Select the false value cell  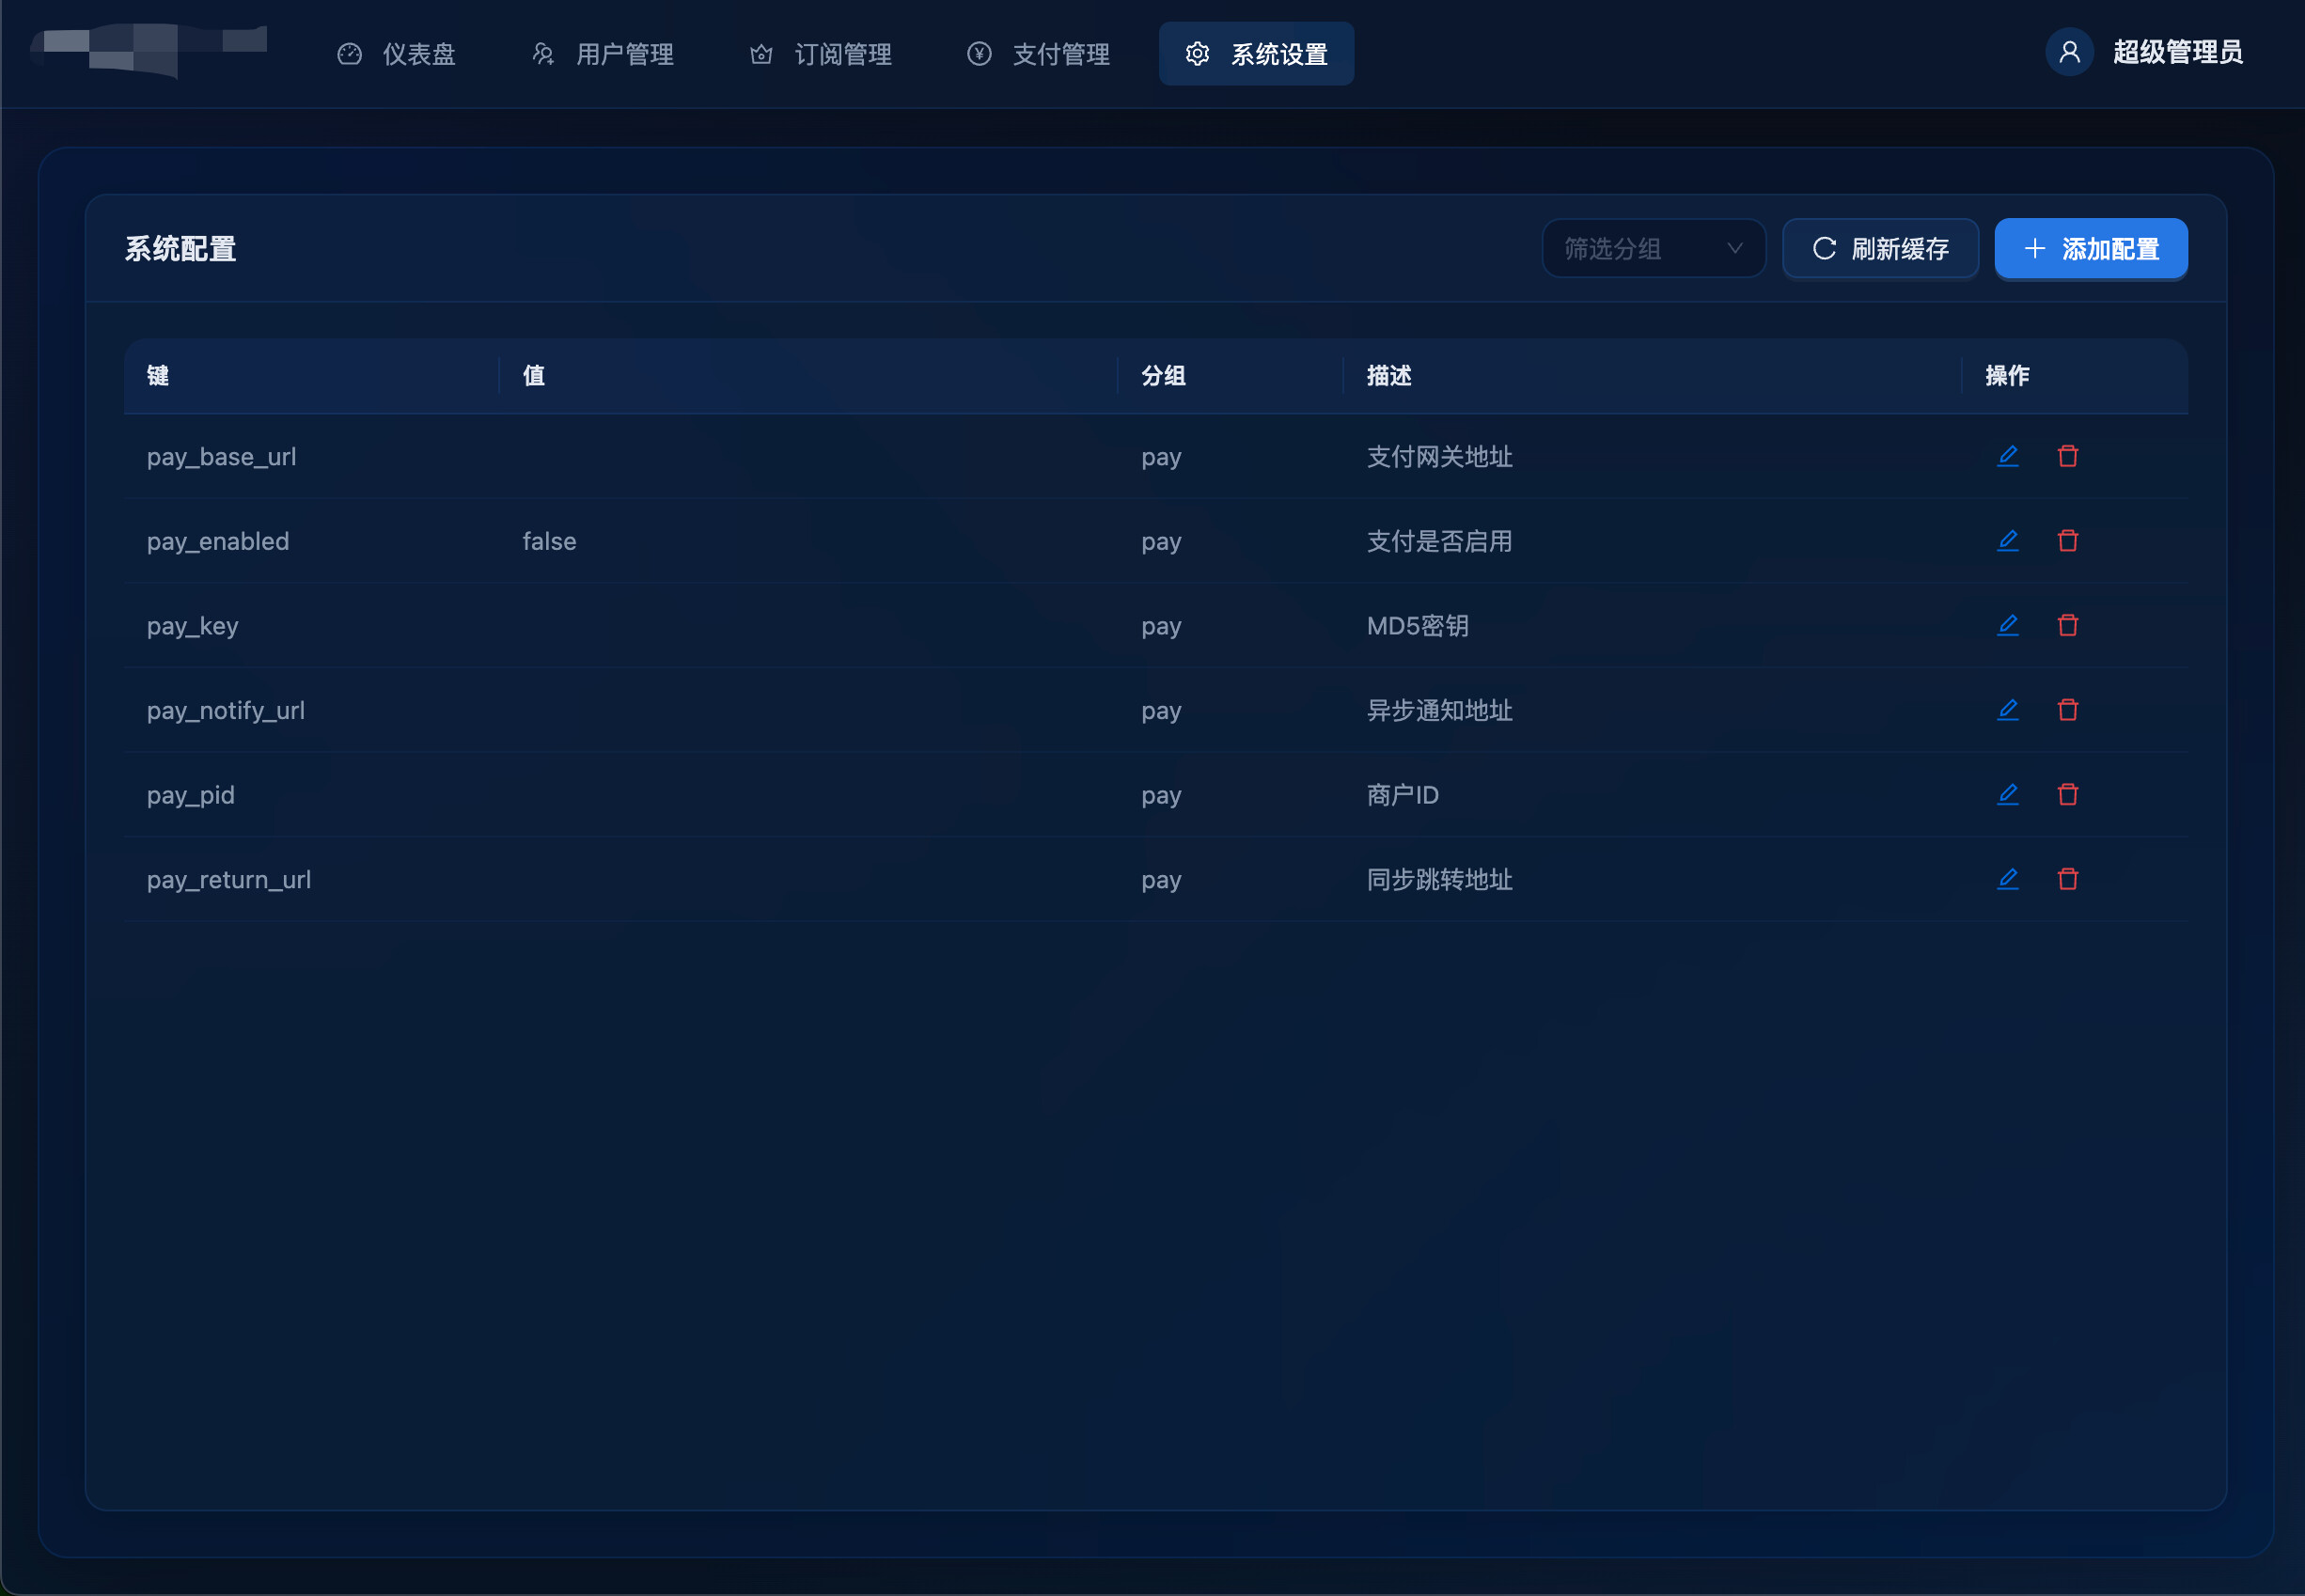pyautogui.click(x=549, y=541)
